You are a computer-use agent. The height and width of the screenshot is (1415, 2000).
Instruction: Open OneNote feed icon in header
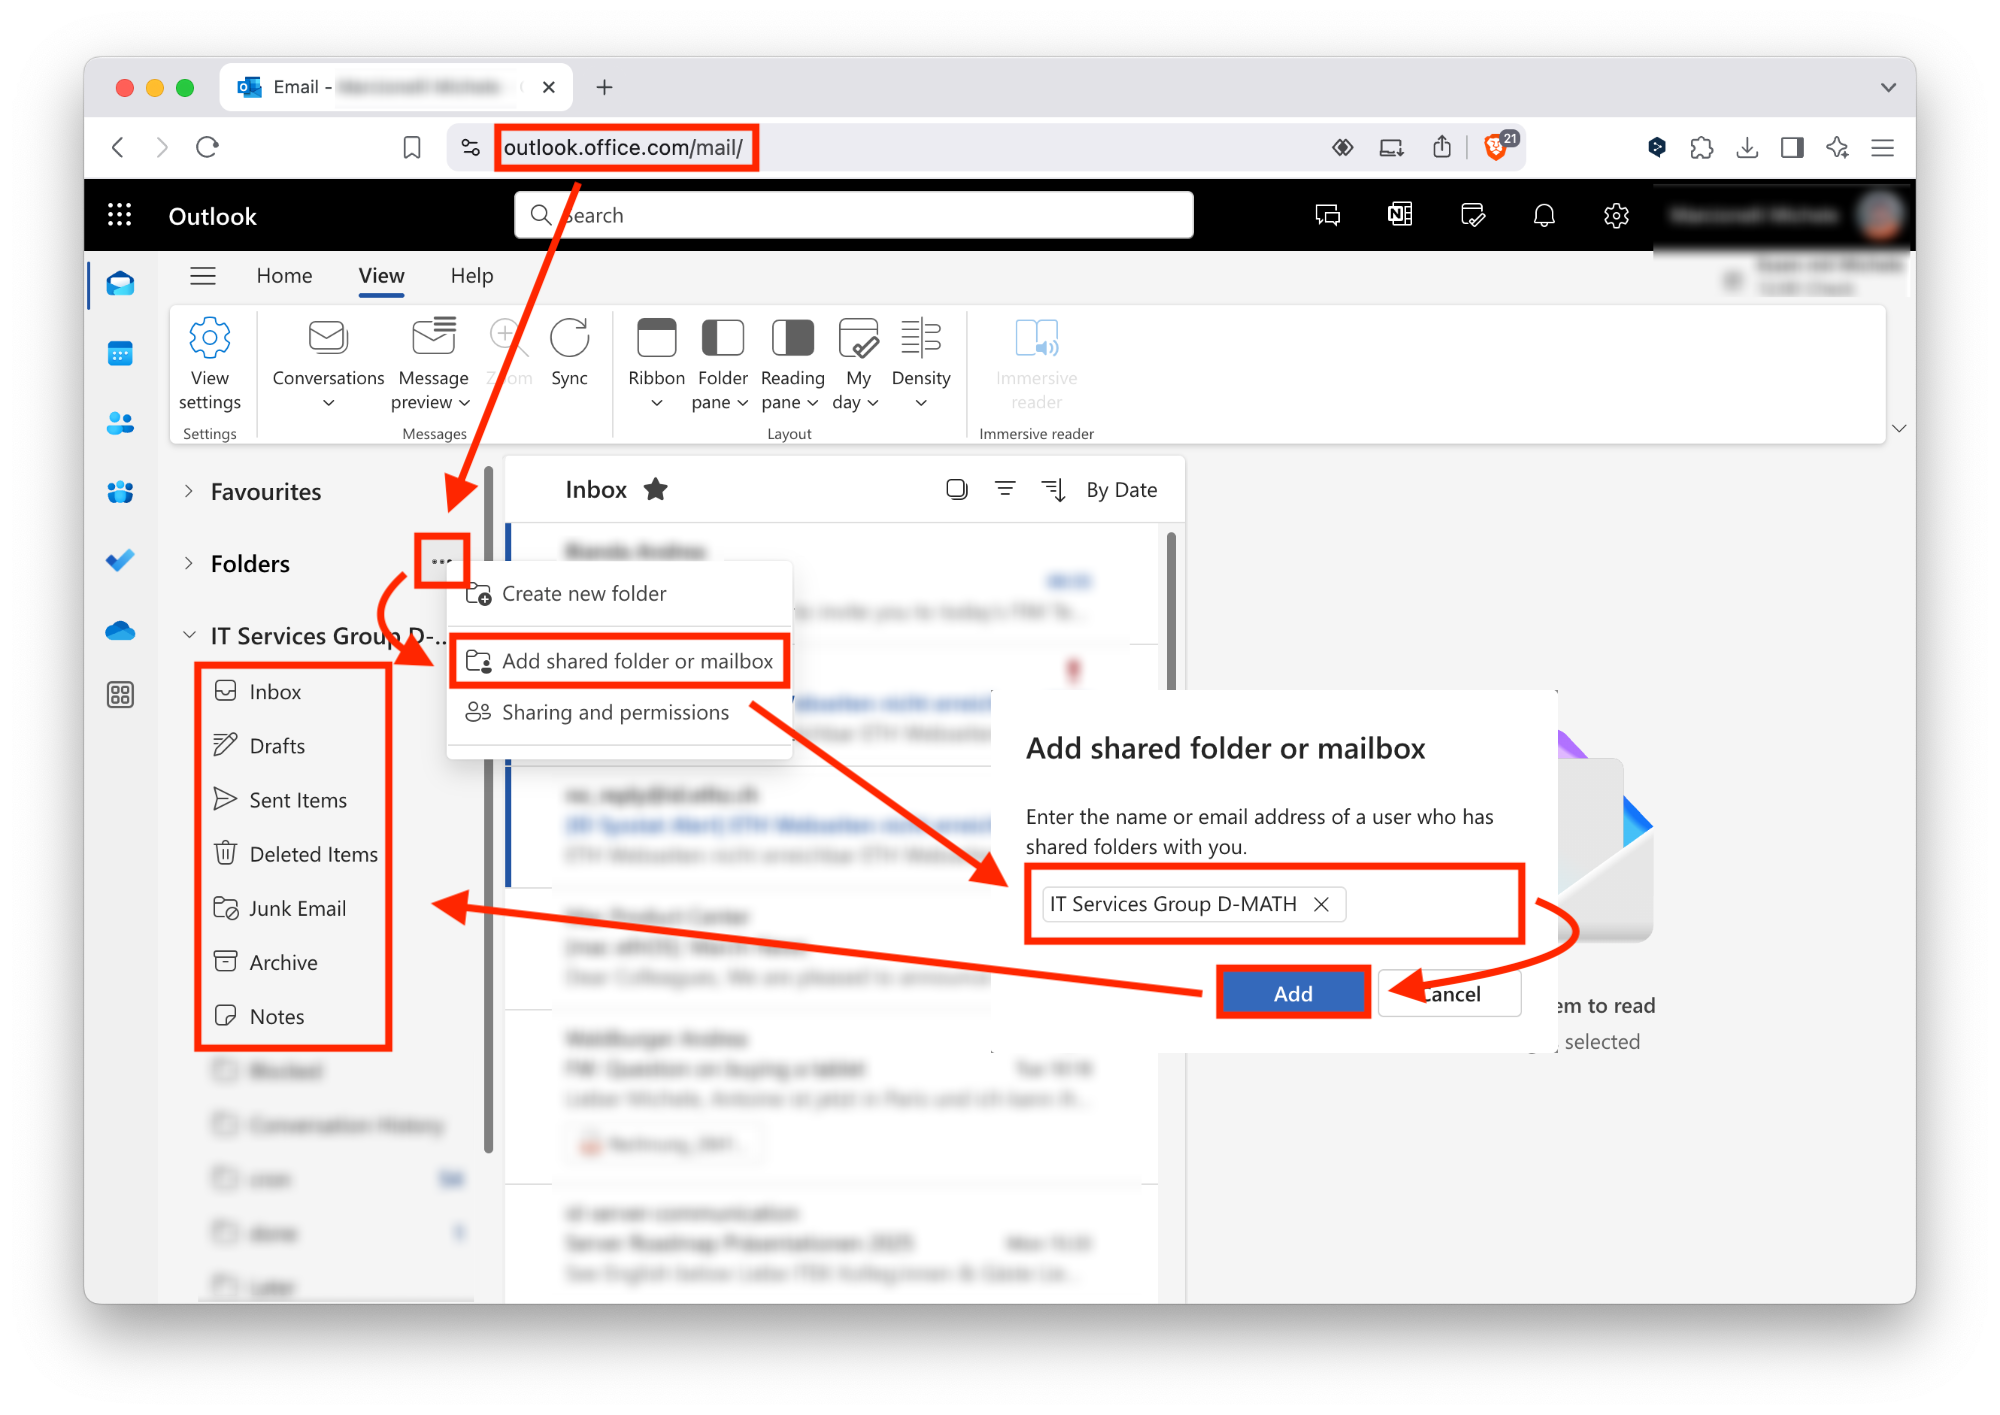tap(1400, 215)
